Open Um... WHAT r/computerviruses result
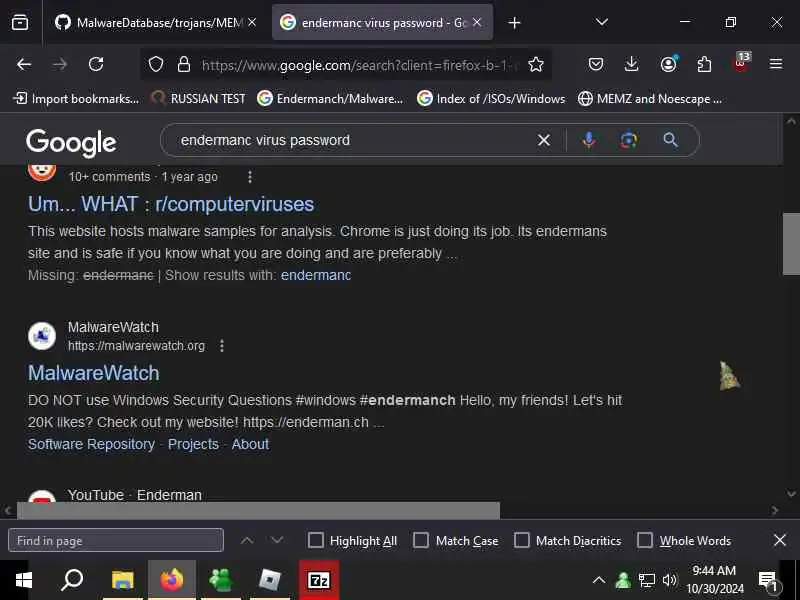800x600 pixels. click(x=171, y=204)
